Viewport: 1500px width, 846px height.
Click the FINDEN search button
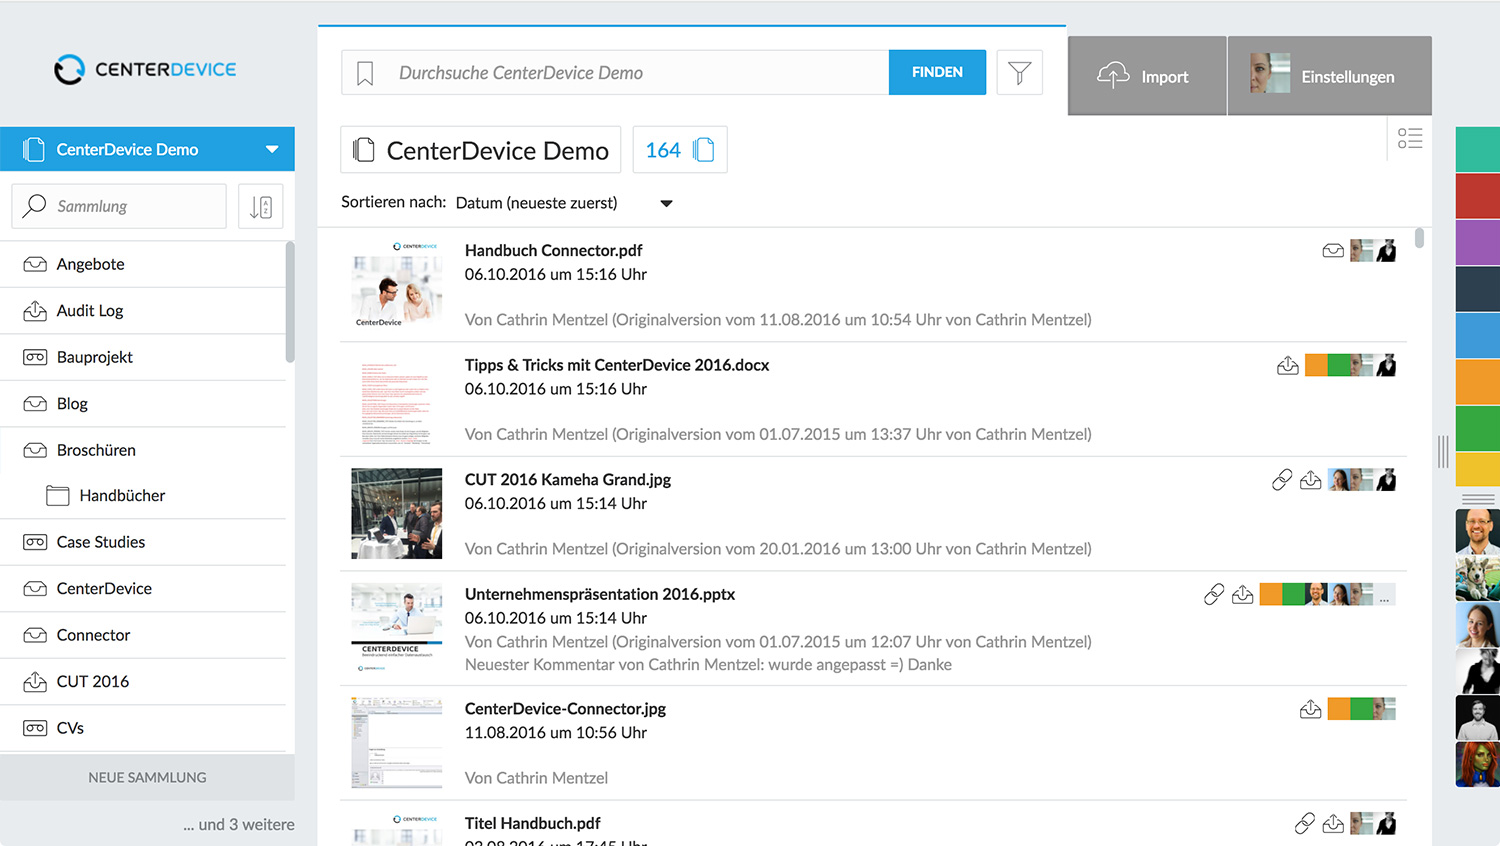937,72
